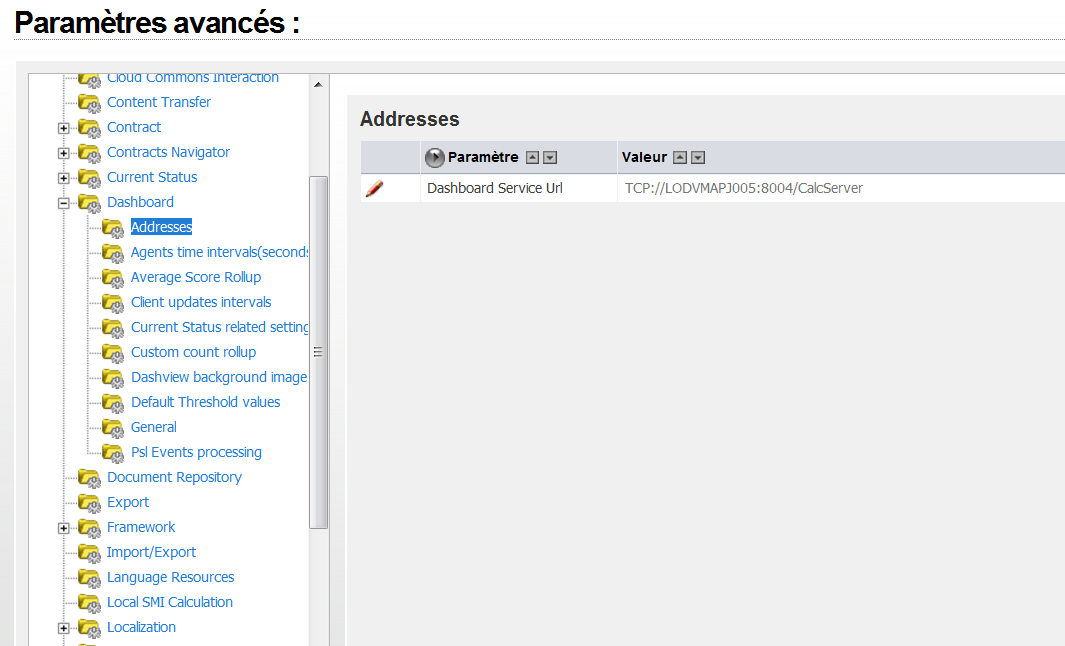1065x646 pixels.
Task: Expand the Contract tree node
Action: pos(63,128)
